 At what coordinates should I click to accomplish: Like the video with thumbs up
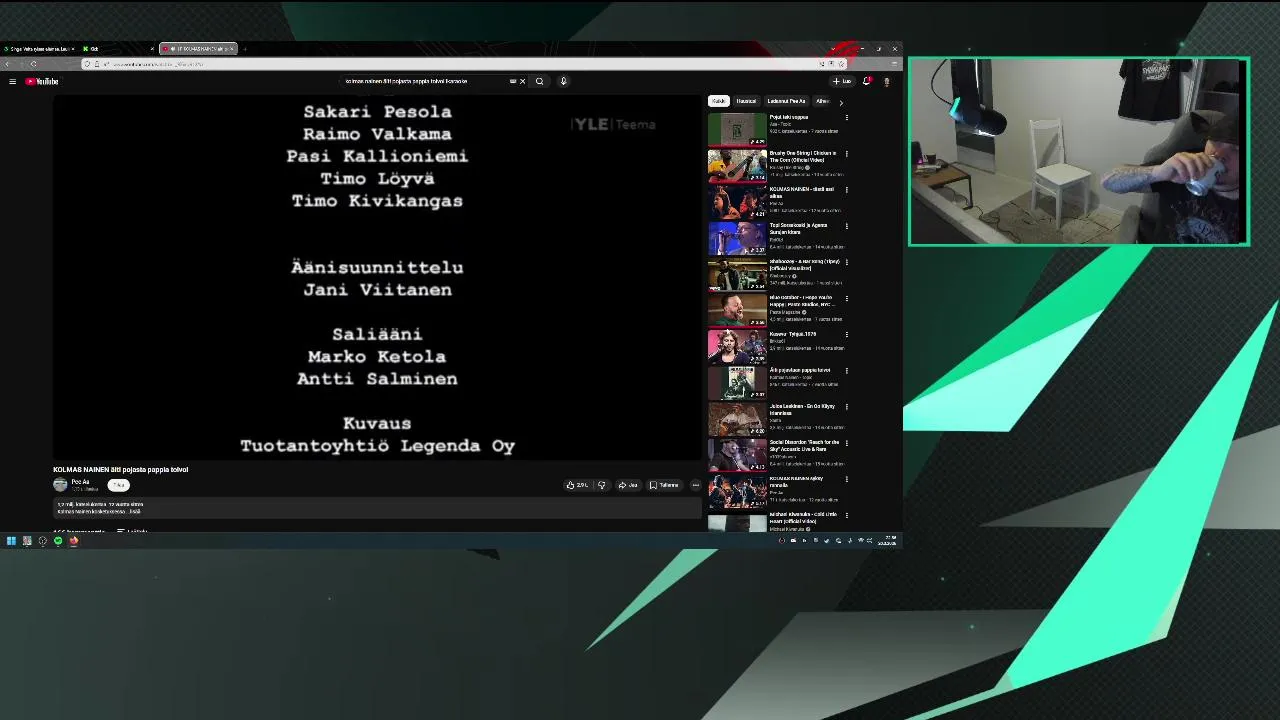click(577, 485)
